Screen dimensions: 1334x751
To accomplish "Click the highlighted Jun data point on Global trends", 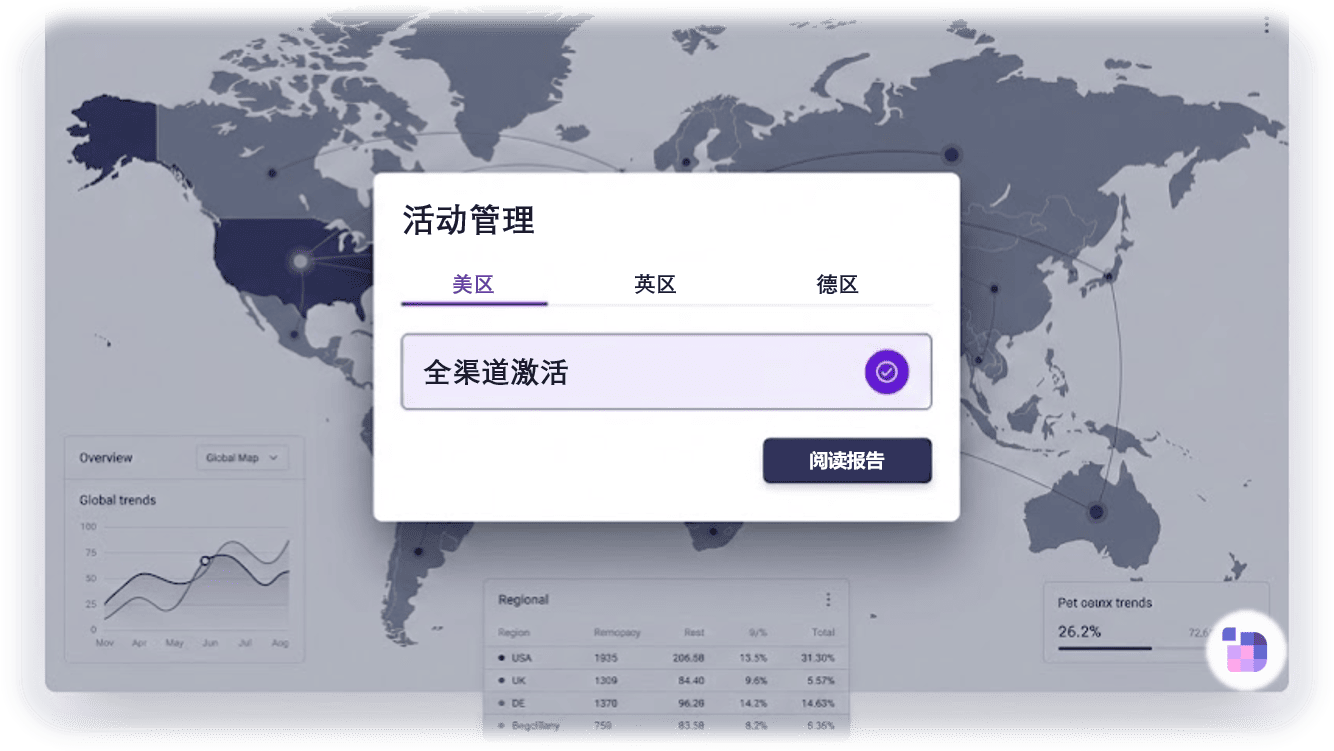I will (x=207, y=561).
